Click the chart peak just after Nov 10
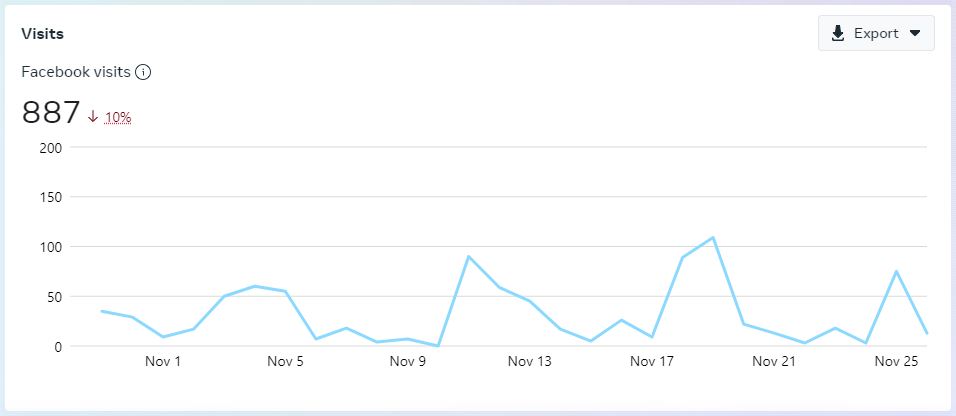Viewport: 956px width, 416px height. (x=469, y=257)
